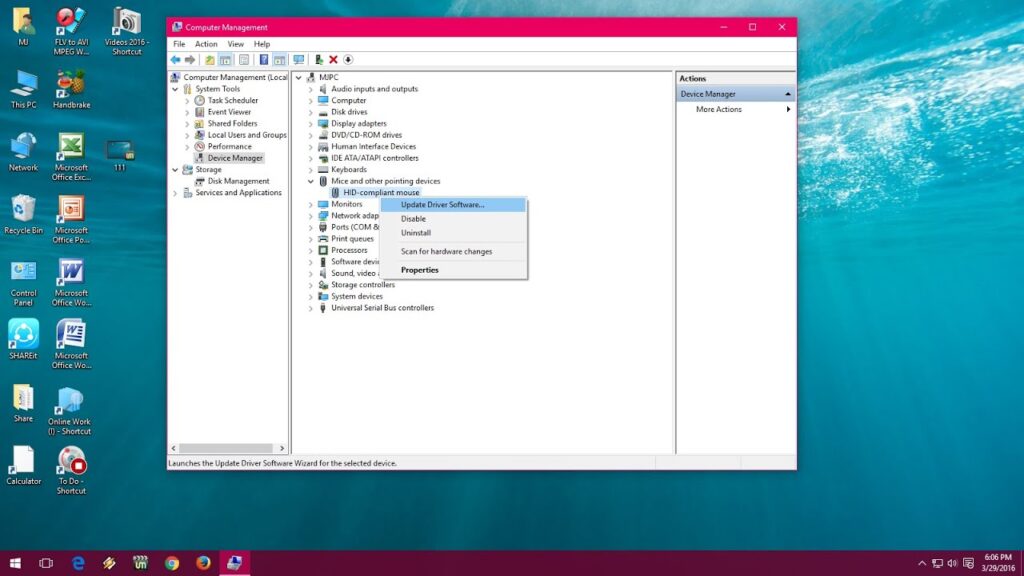Select Task Scheduler in console tree
This screenshot has height=576, width=1024.
(232, 101)
